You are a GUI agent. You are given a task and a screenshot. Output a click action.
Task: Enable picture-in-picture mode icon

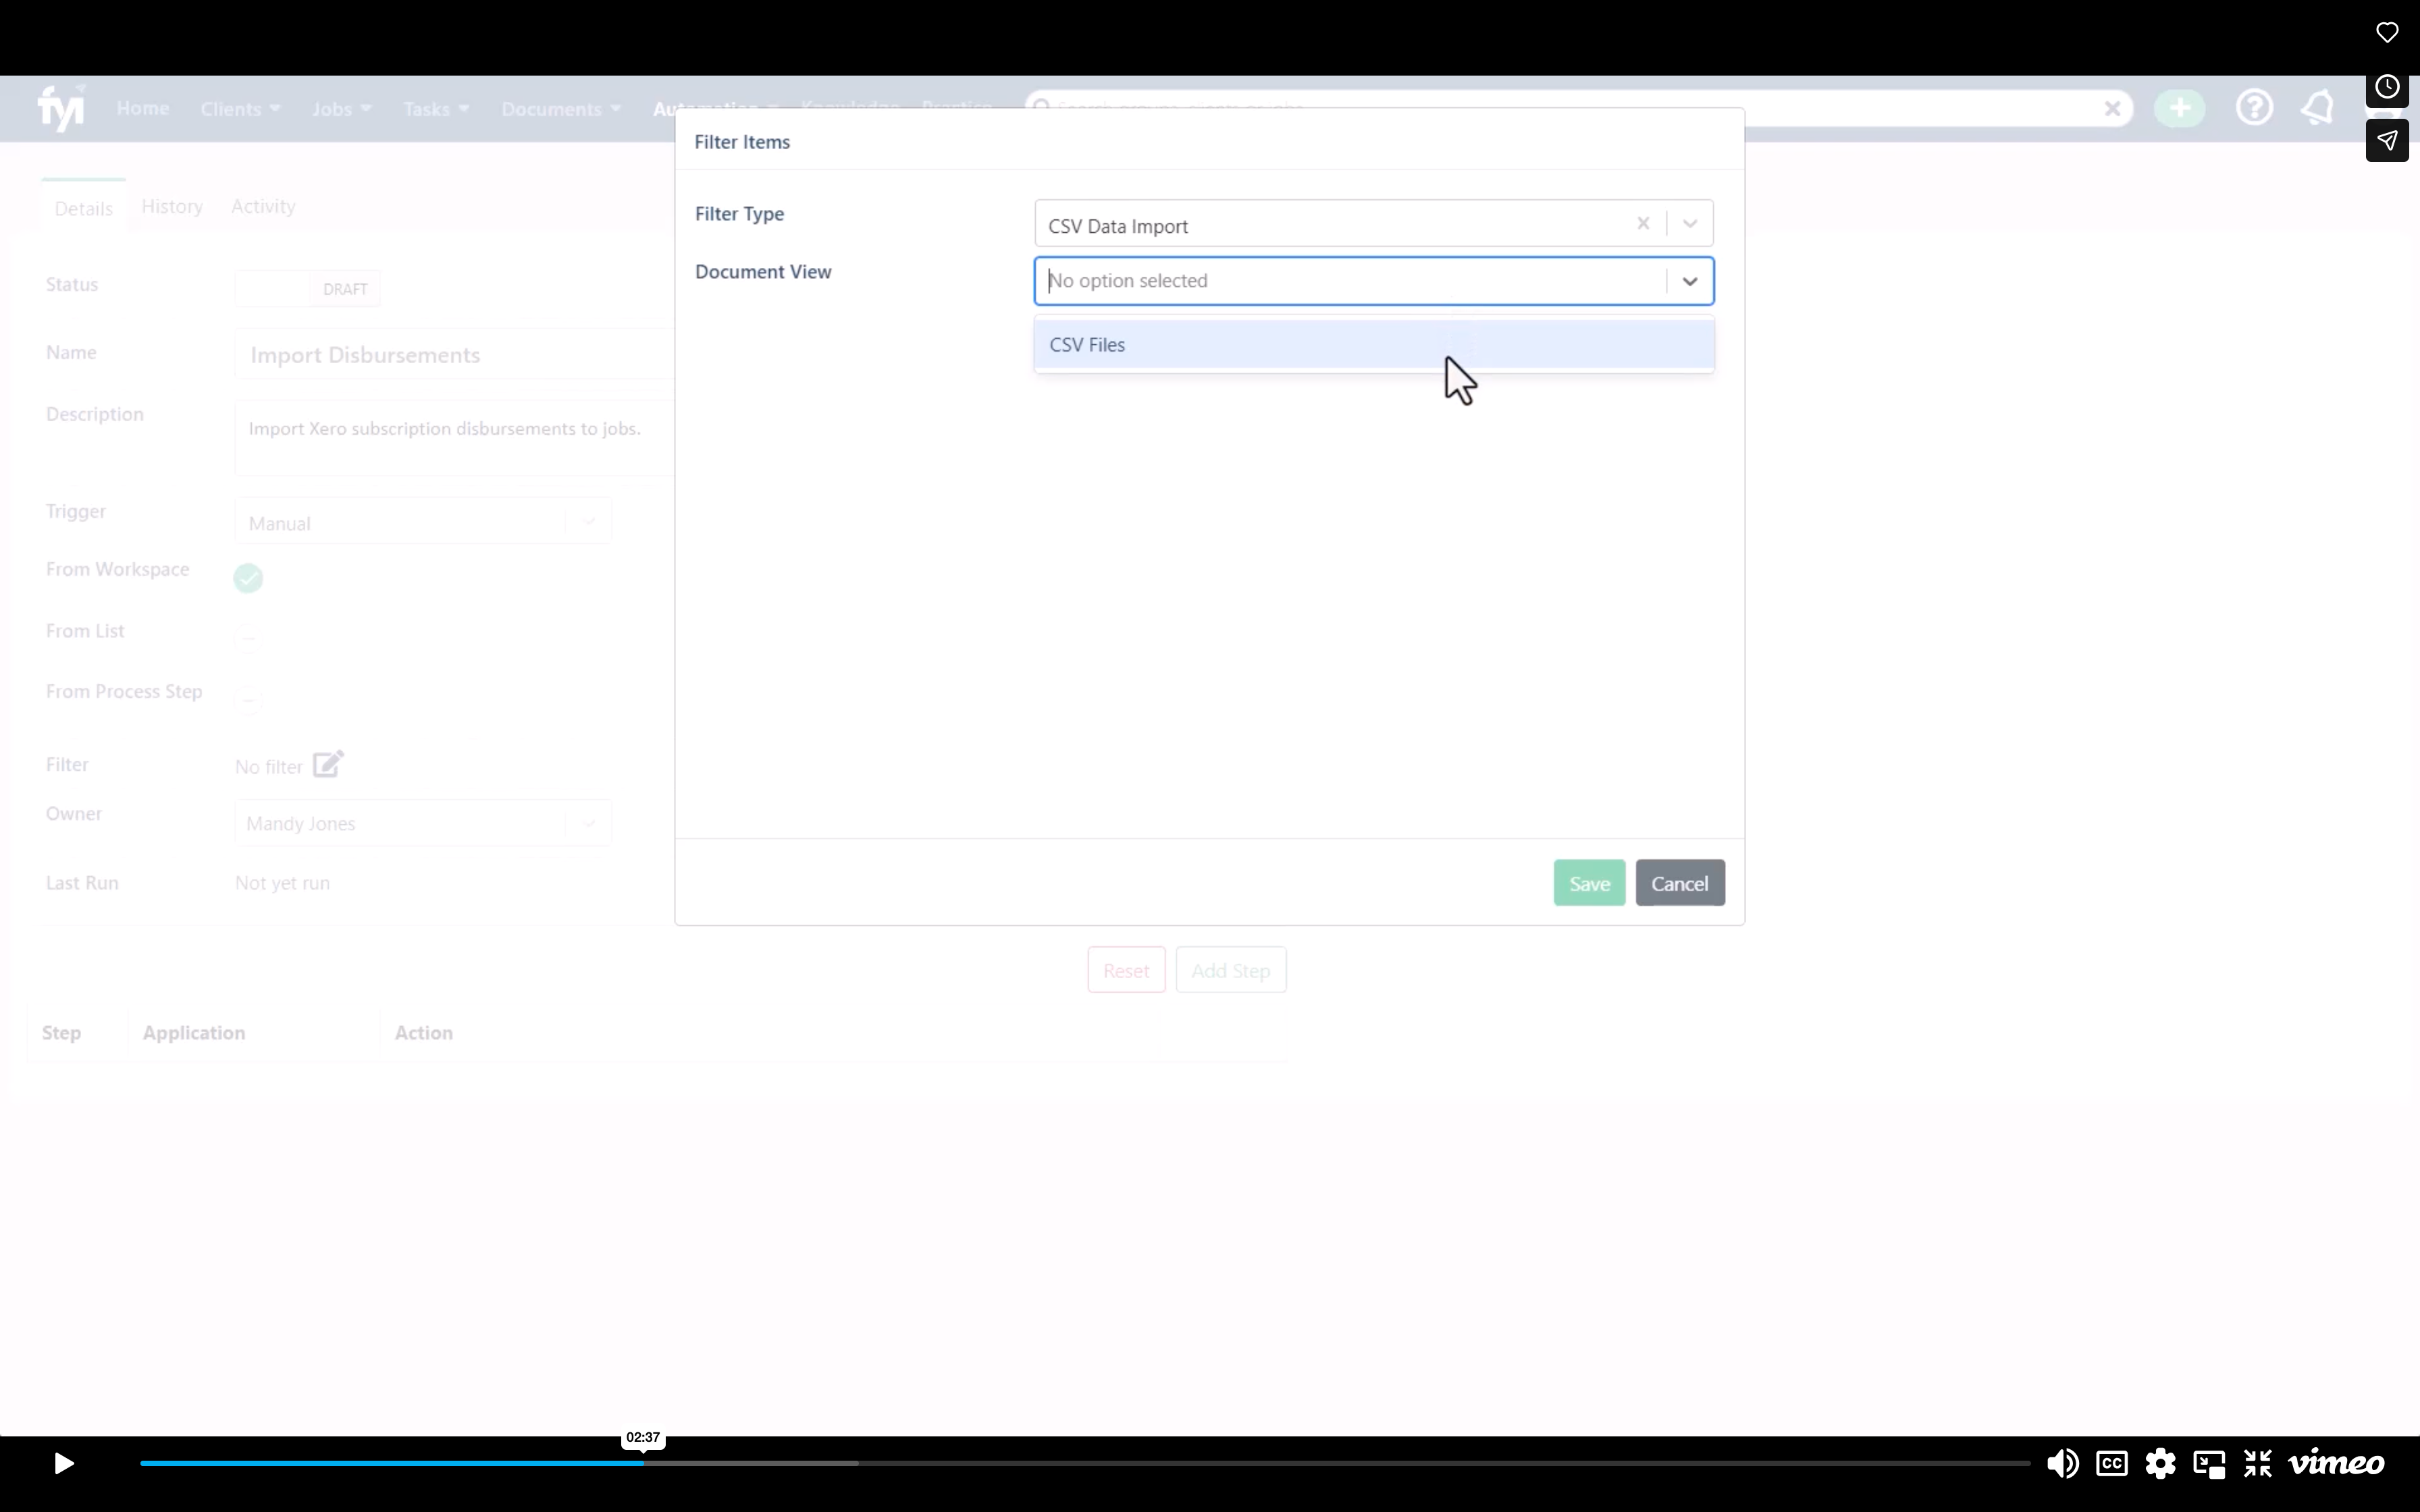2209,1464
